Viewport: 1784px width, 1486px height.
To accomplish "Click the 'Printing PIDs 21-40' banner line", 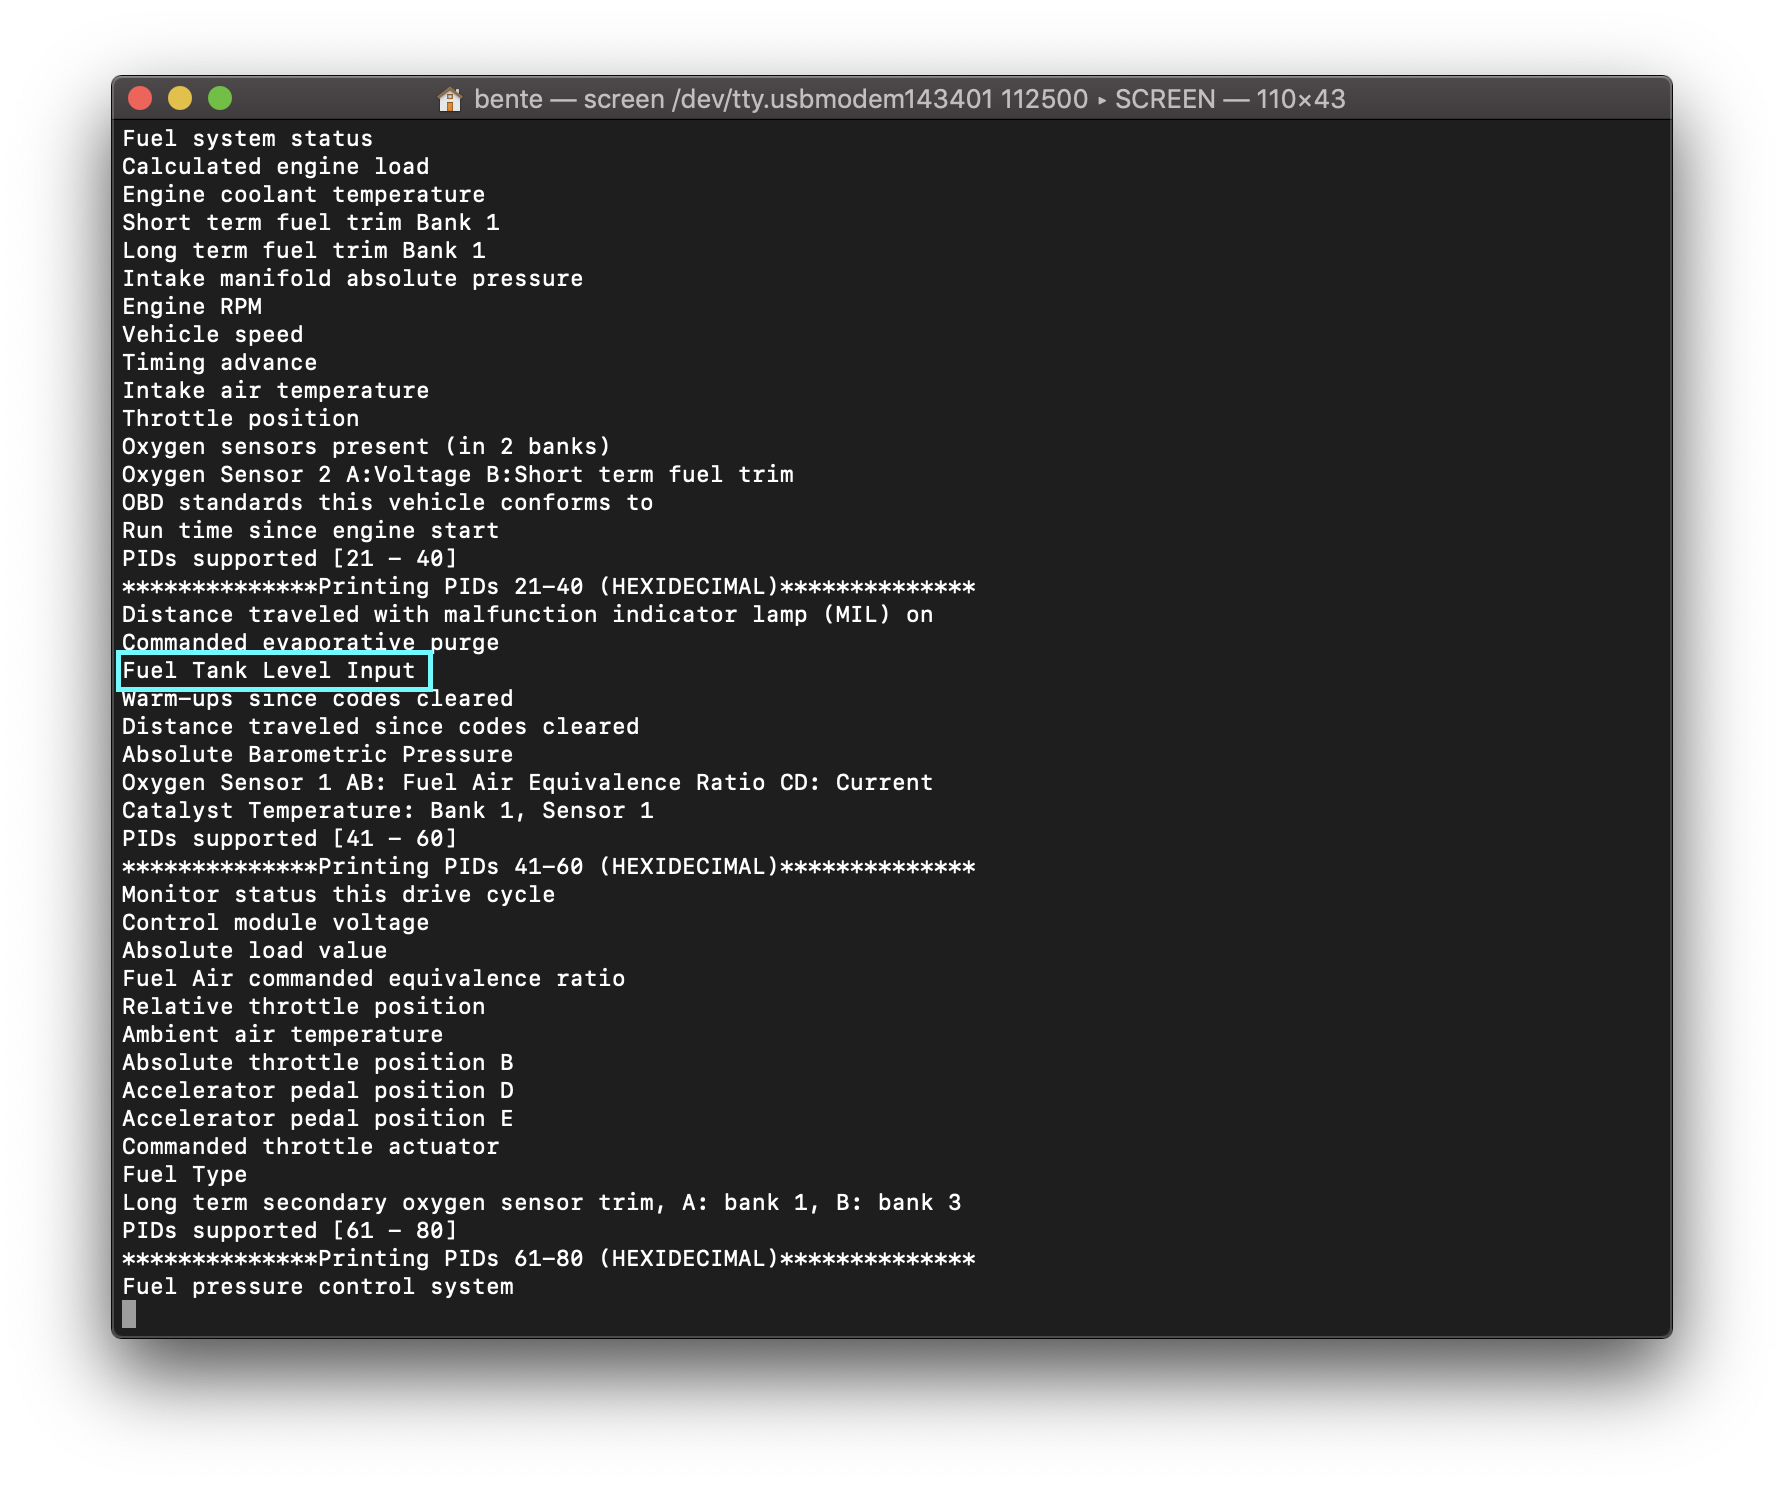I will click(548, 587).
